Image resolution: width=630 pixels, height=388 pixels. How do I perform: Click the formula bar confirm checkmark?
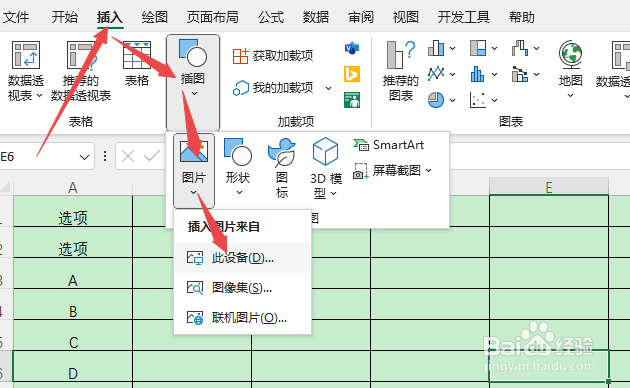[x=152, y=156]
